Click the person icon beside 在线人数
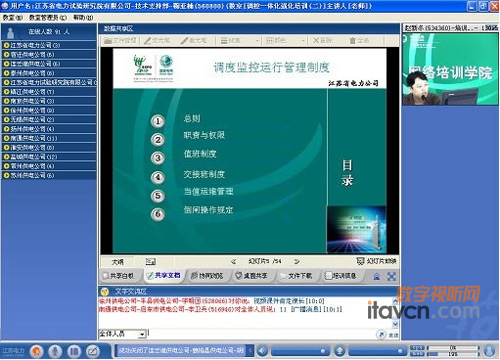500x360 pixels. tap(10, 32)
